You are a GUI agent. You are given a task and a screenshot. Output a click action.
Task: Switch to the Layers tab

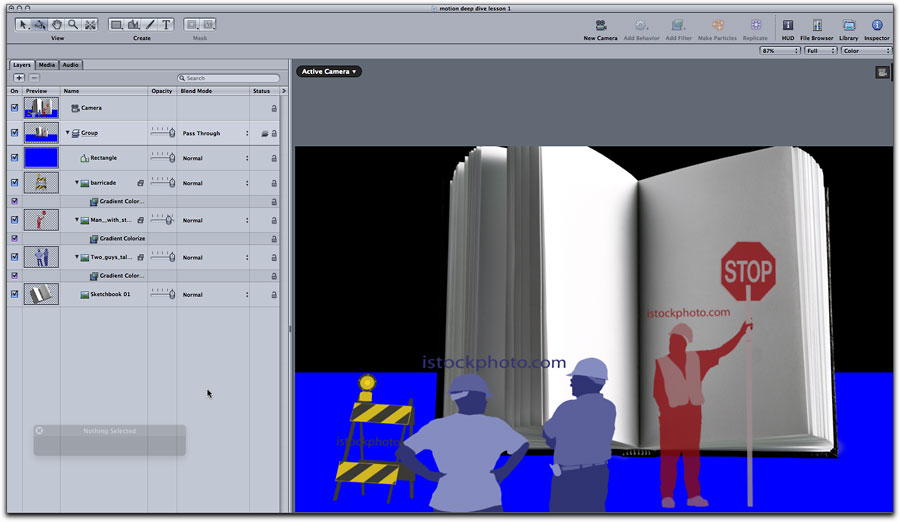pyautogui.click(x=22, y=65)
